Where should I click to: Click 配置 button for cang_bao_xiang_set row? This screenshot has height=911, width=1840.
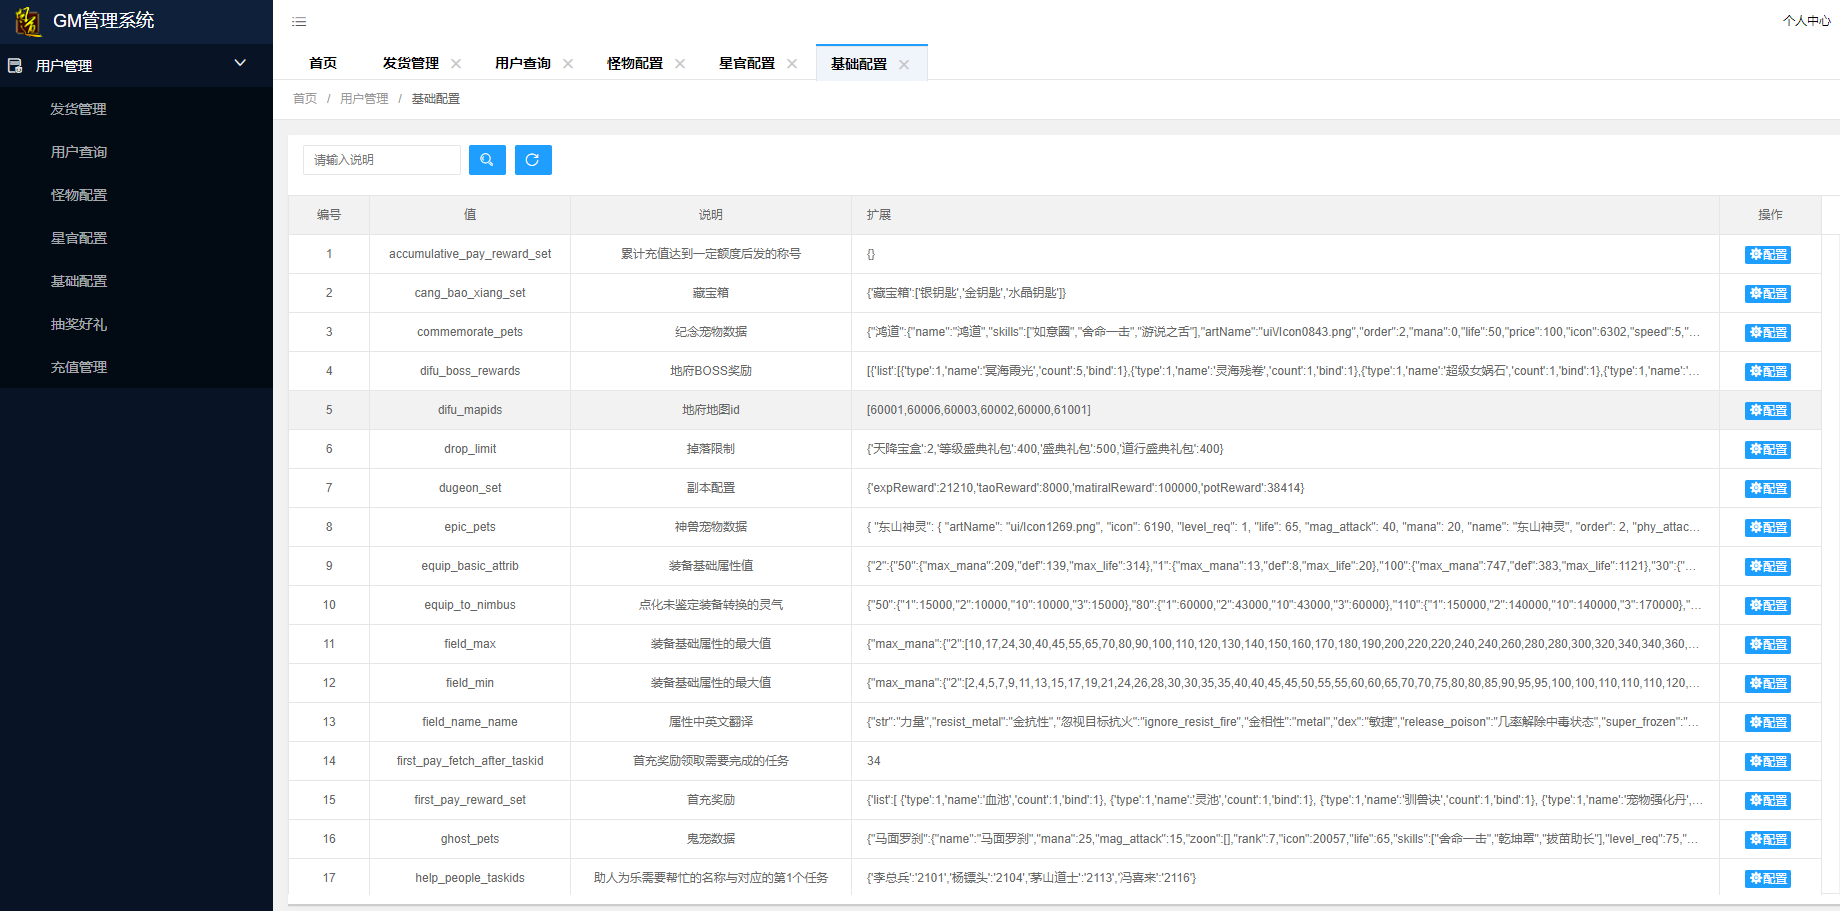coord(1767,294)
